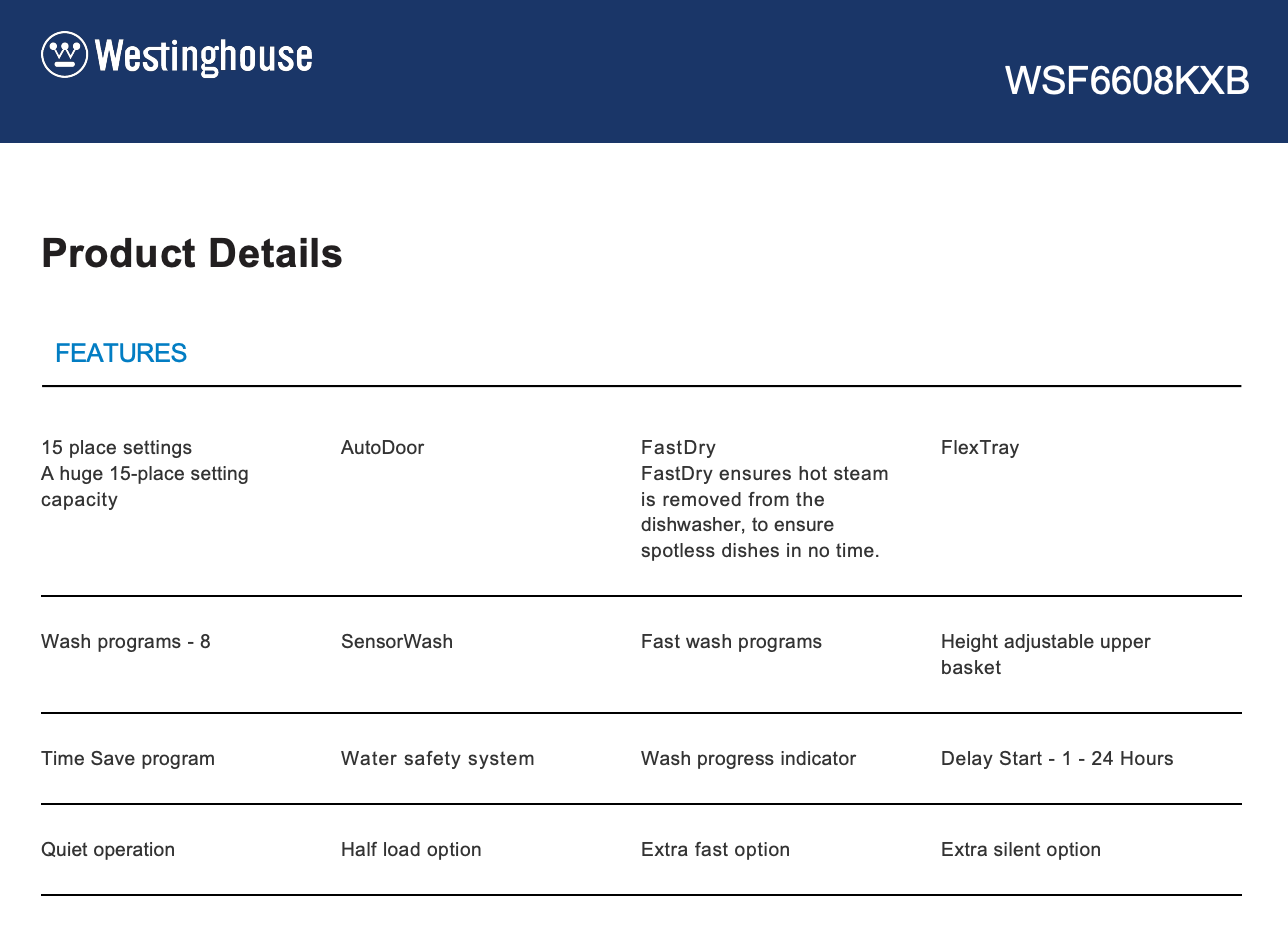Click Wash progress indicator text
The width and height of the screenshot is (1288, 938).
pyautogui.click(x=748, y=759)
